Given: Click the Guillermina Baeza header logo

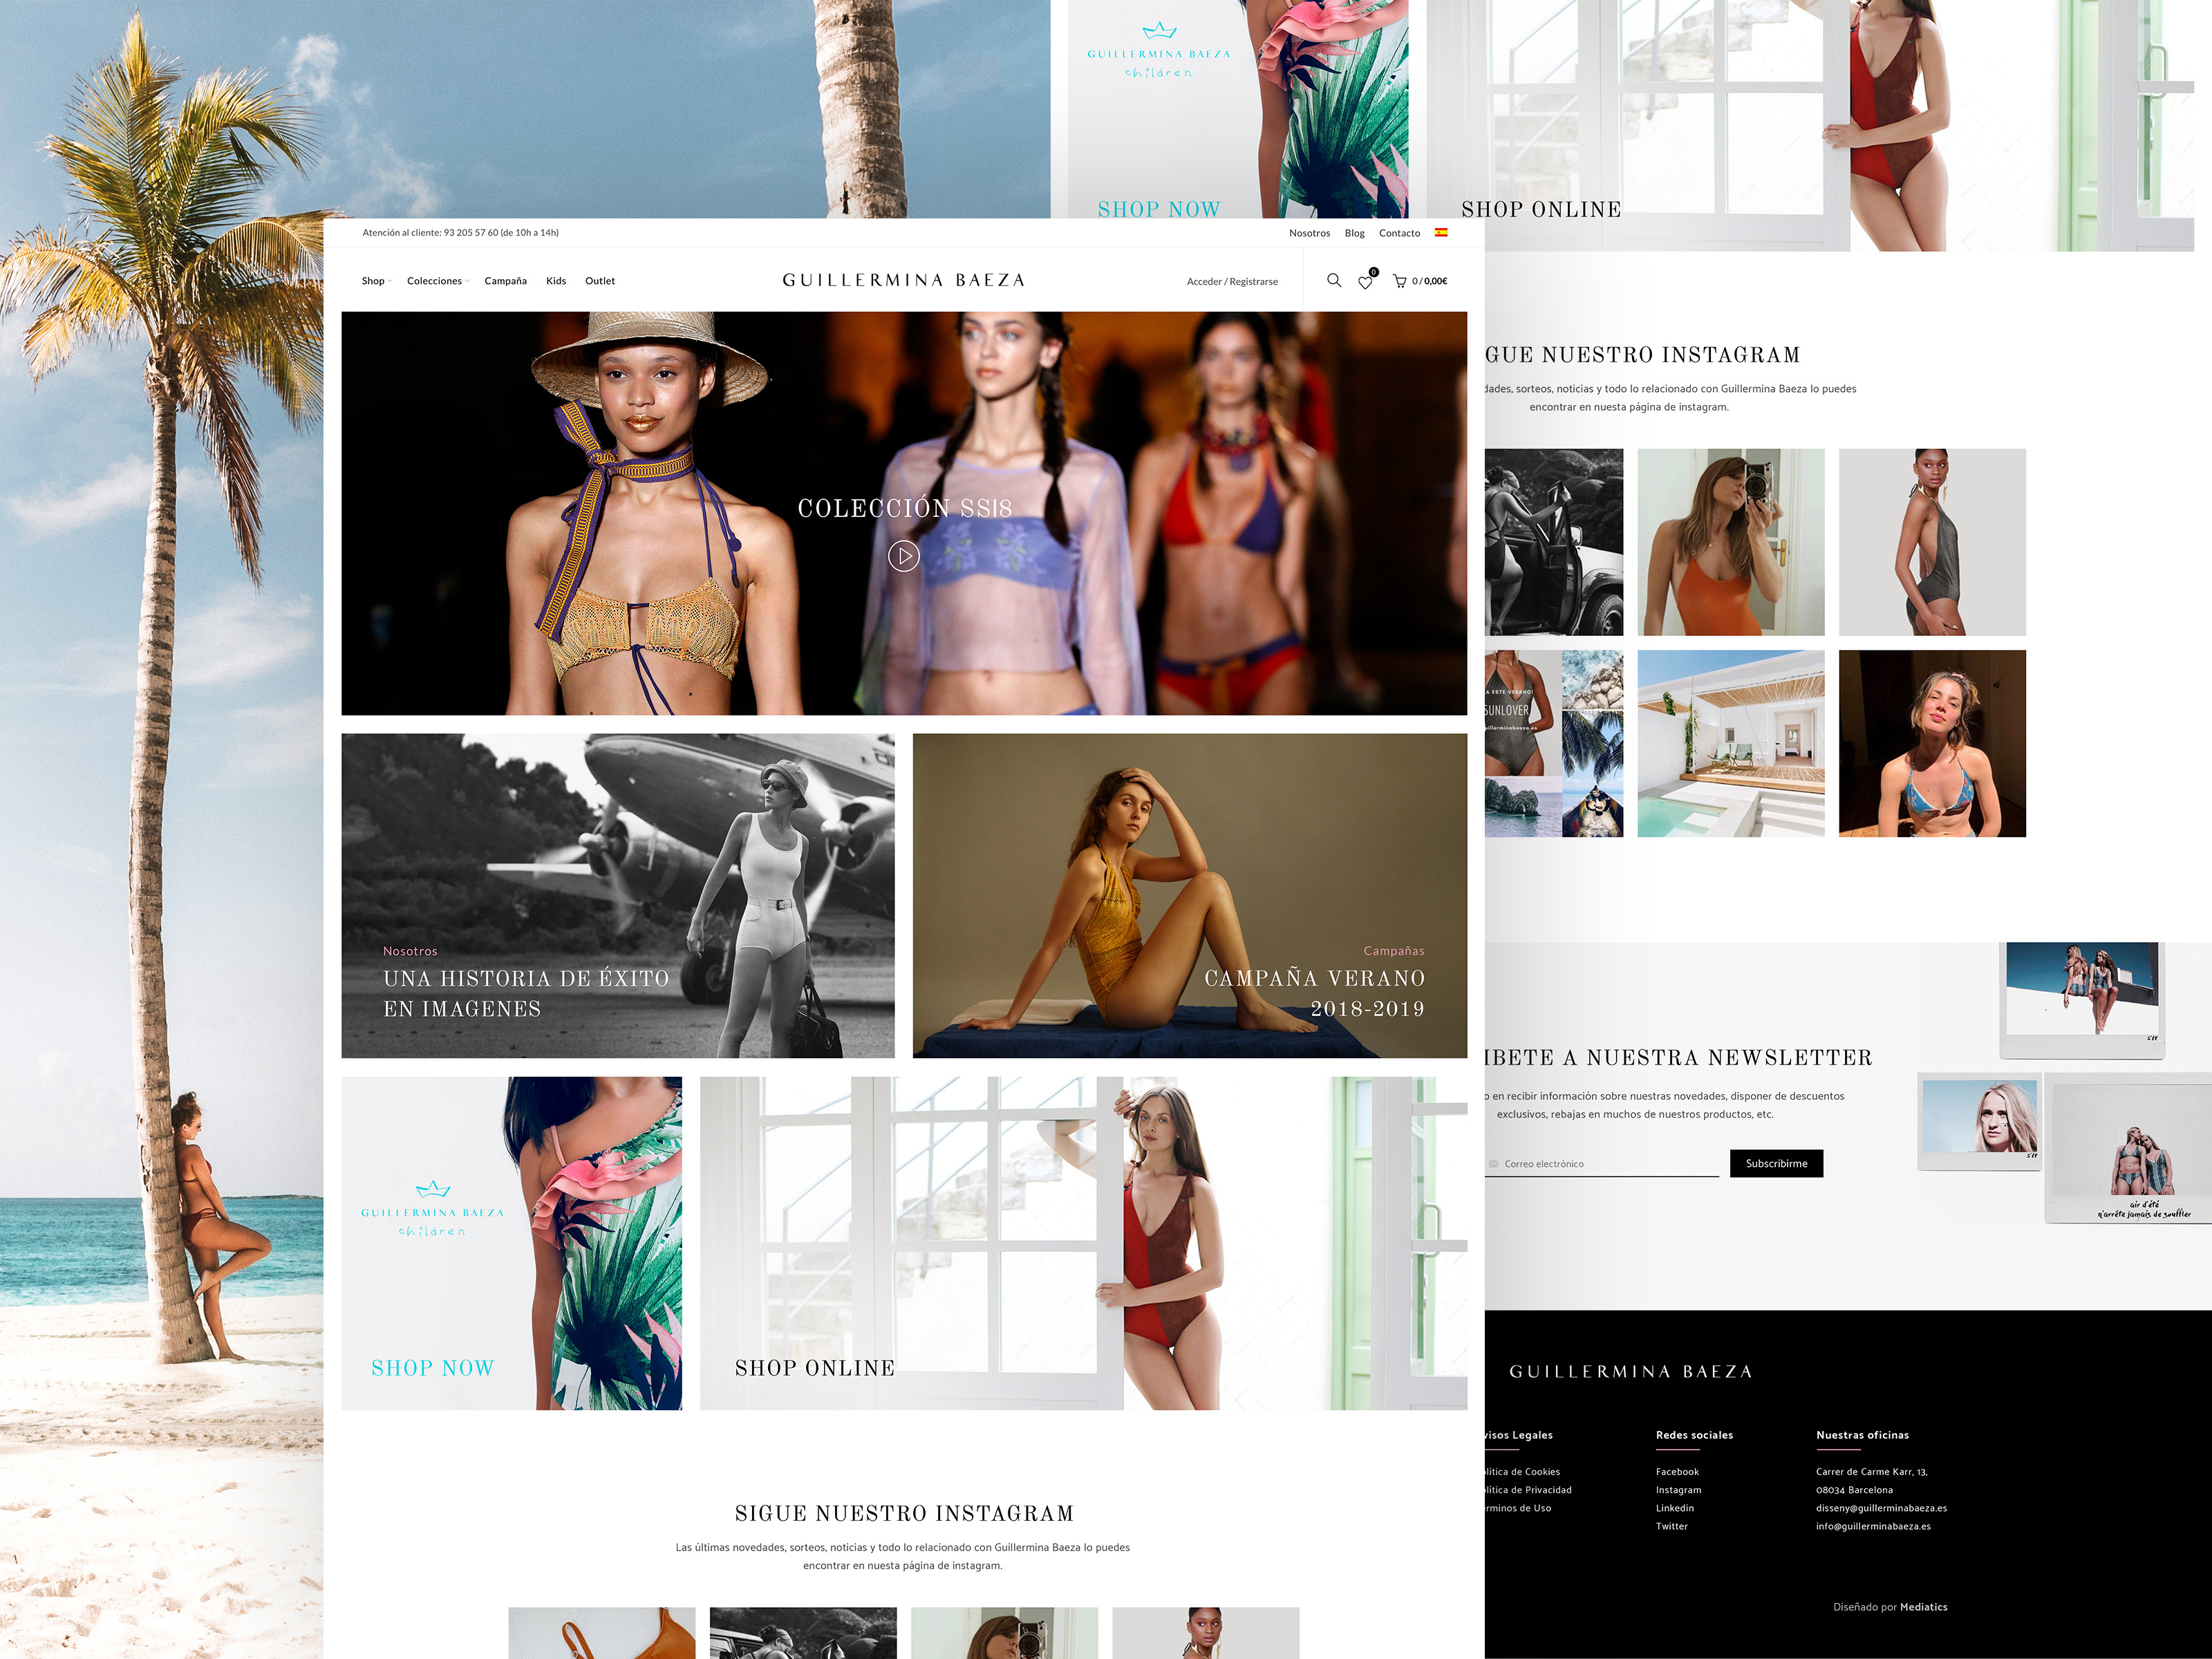Looking at the screenshot, I should 903,281.
